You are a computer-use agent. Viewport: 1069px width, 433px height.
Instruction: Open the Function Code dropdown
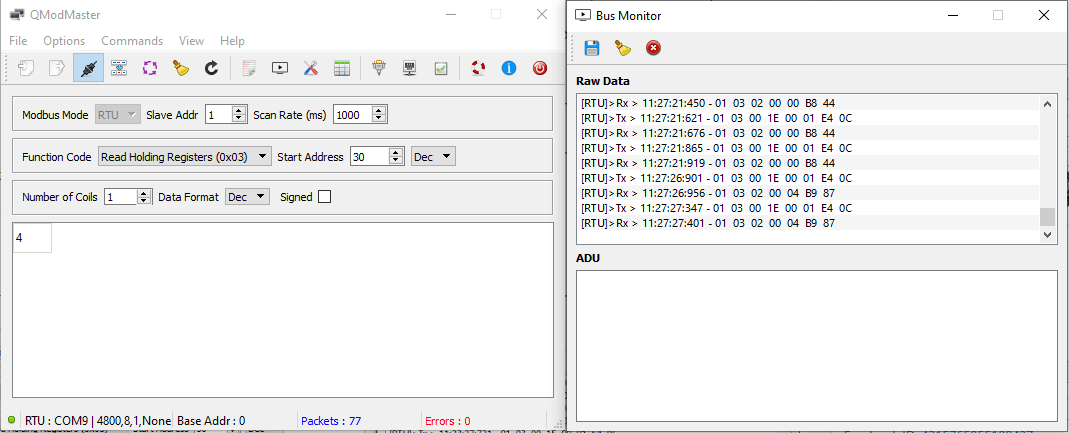(185, 157)
